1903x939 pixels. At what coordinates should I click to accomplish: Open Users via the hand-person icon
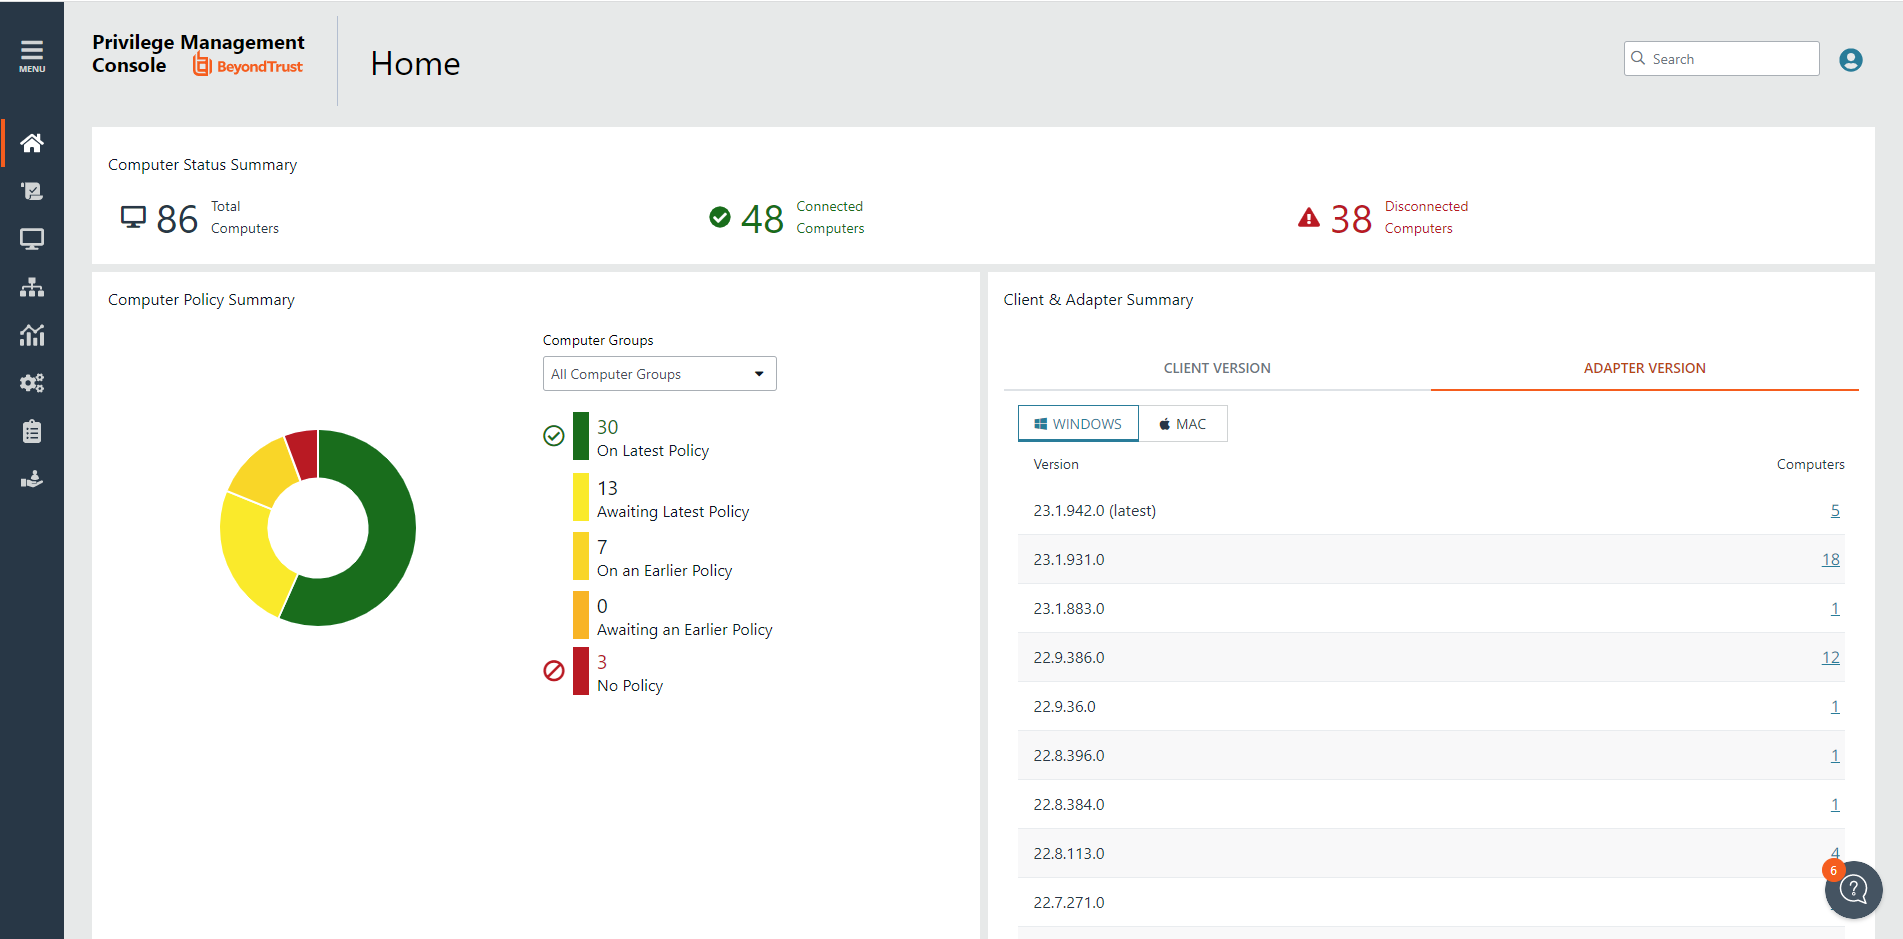tap(32, 478)
